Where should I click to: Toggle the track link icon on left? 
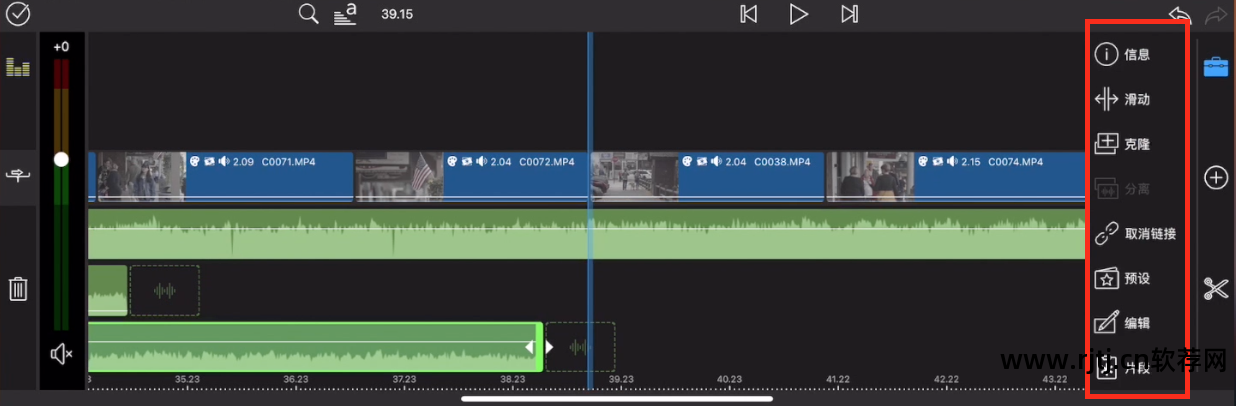pyautogui.click(x=18, y=176)
